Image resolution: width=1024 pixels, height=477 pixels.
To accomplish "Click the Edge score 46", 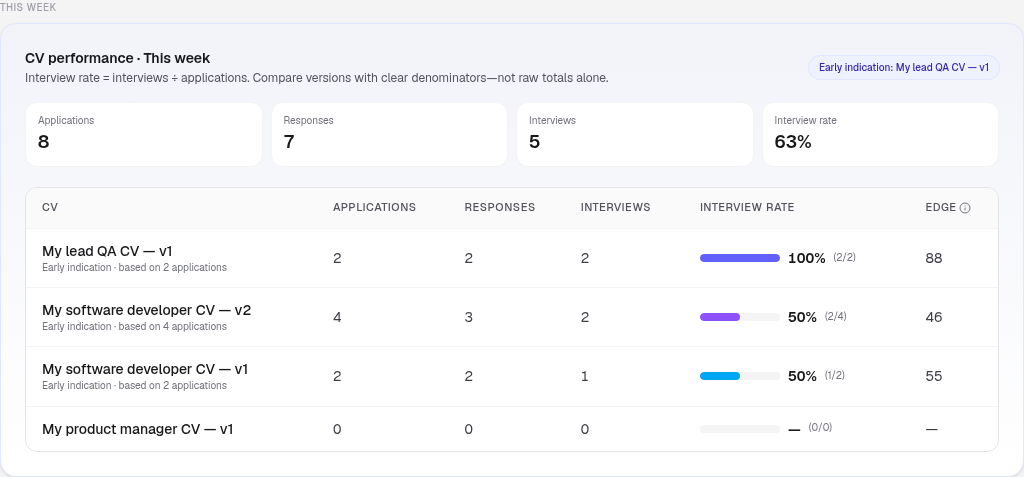I will 934,317.
